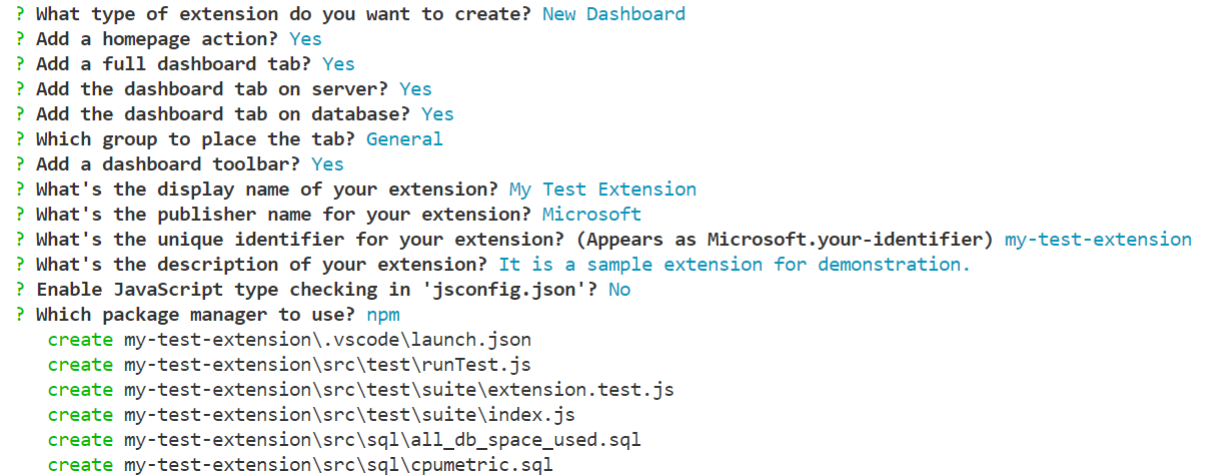Click the 'New Dashboard' extension type answer

click(x=613, y=14)
